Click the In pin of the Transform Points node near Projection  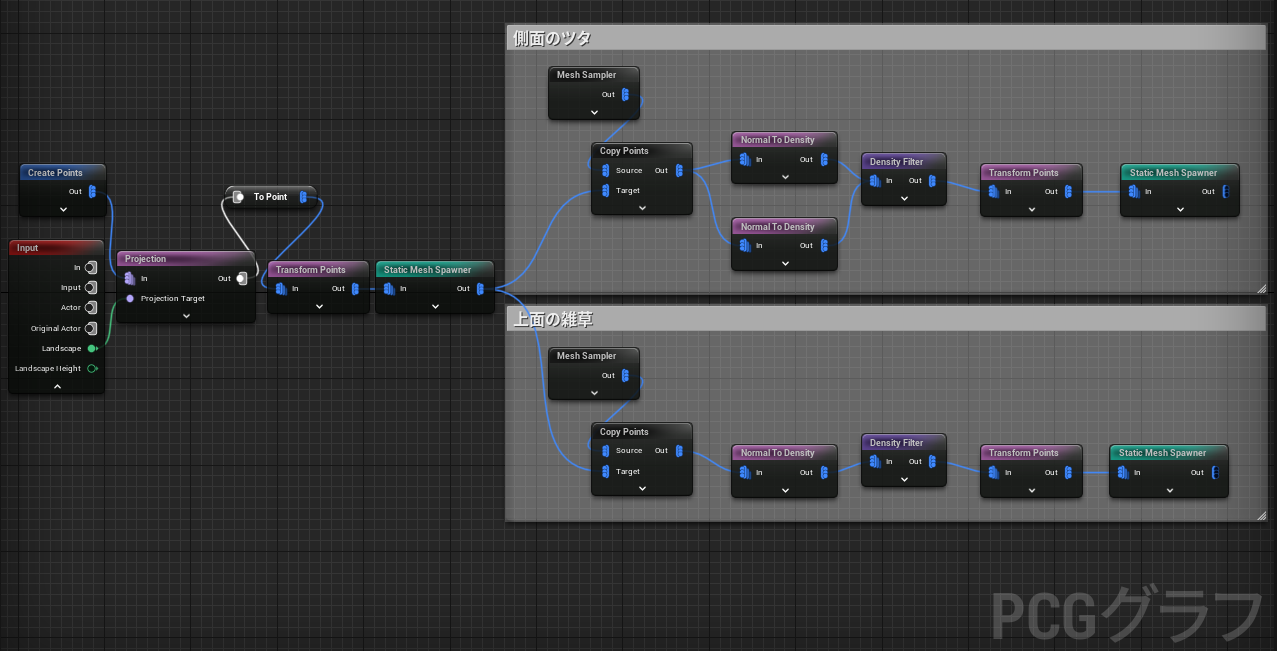(281, 288)
